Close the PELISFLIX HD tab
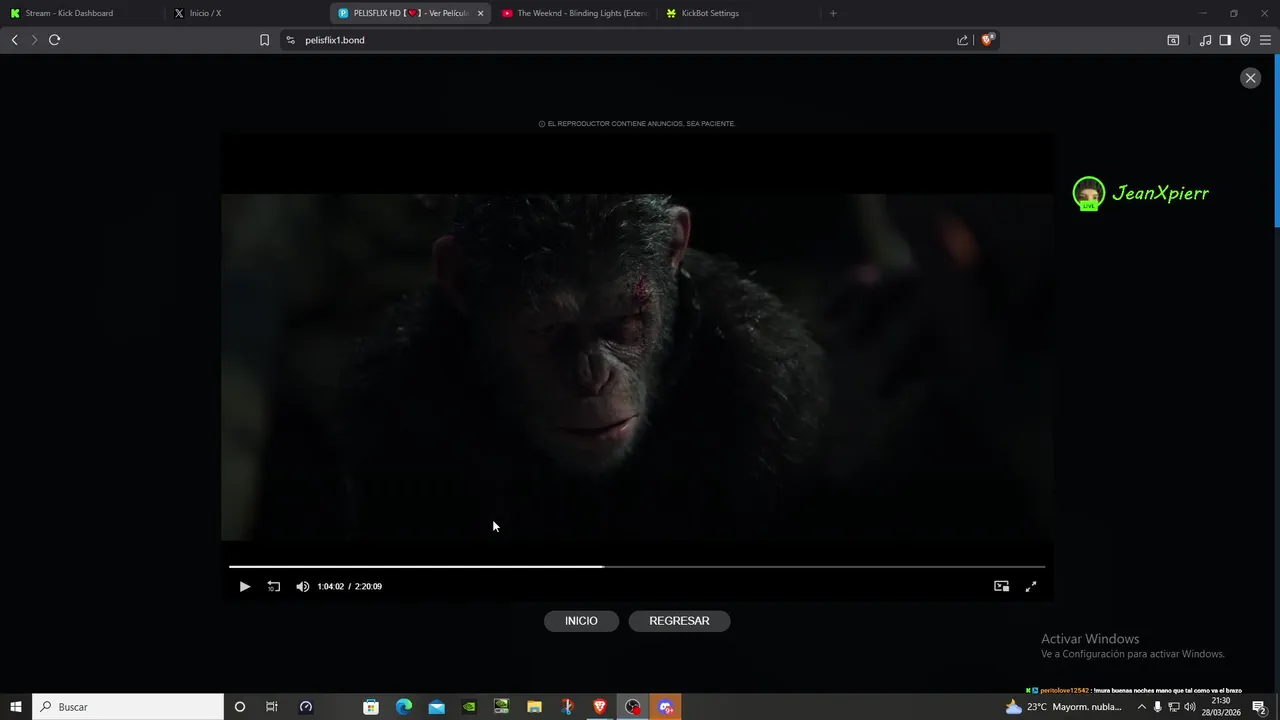The width and height of the screenshot is (1280, 720). (480, 13)
